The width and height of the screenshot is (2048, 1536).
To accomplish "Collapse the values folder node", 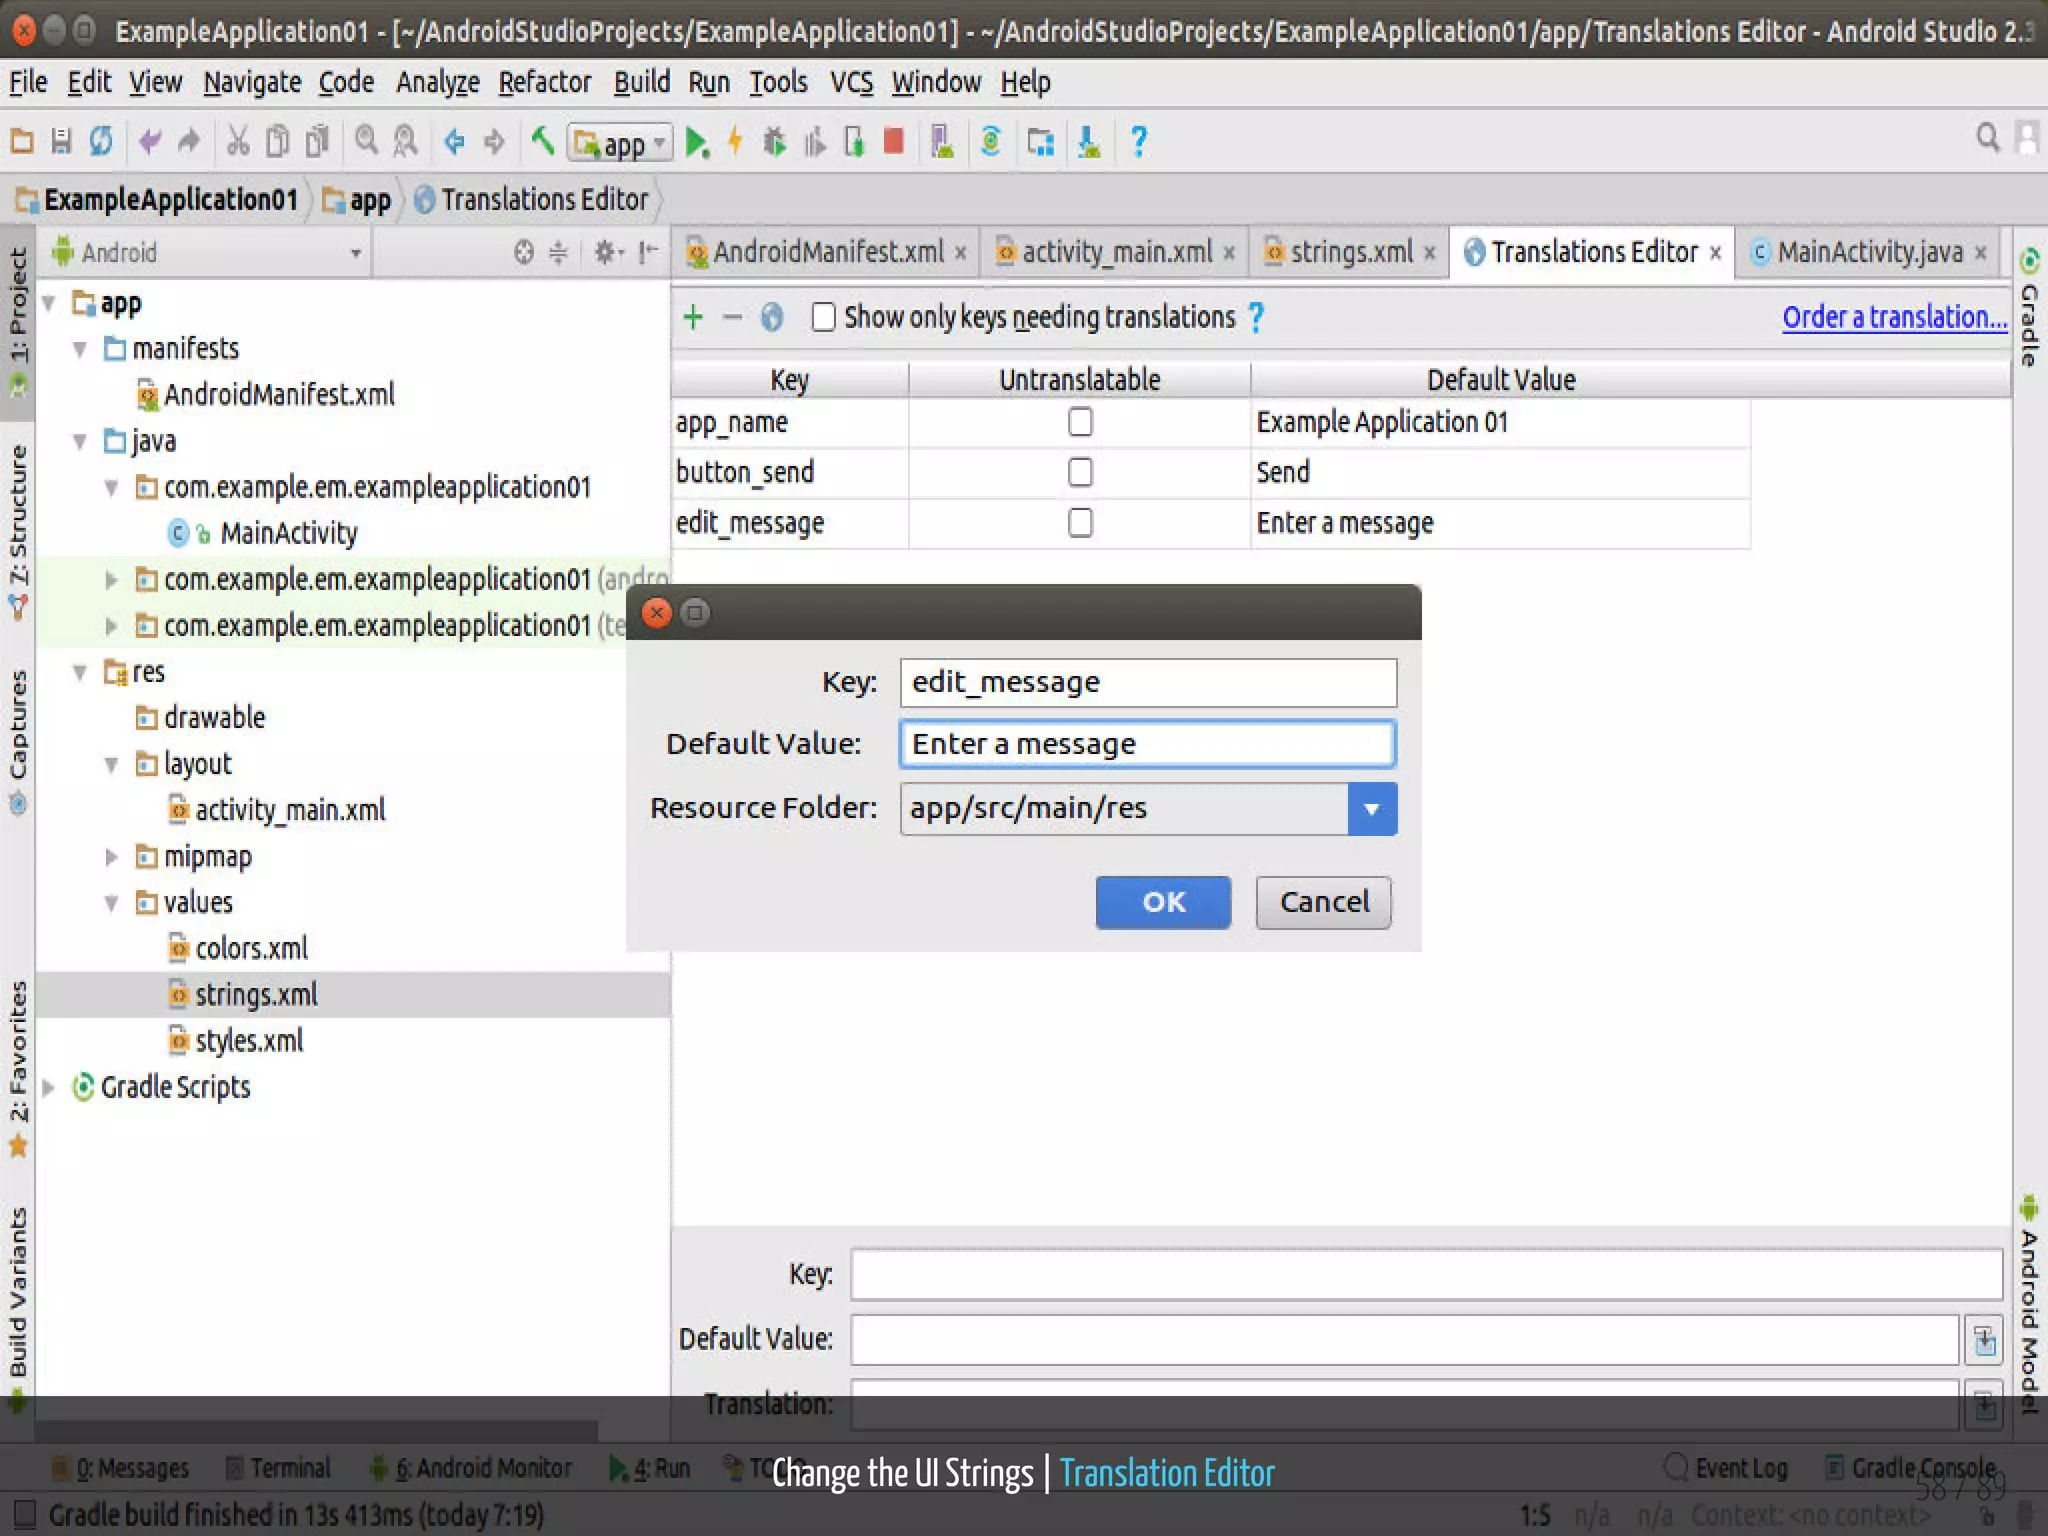I will 111,903.
